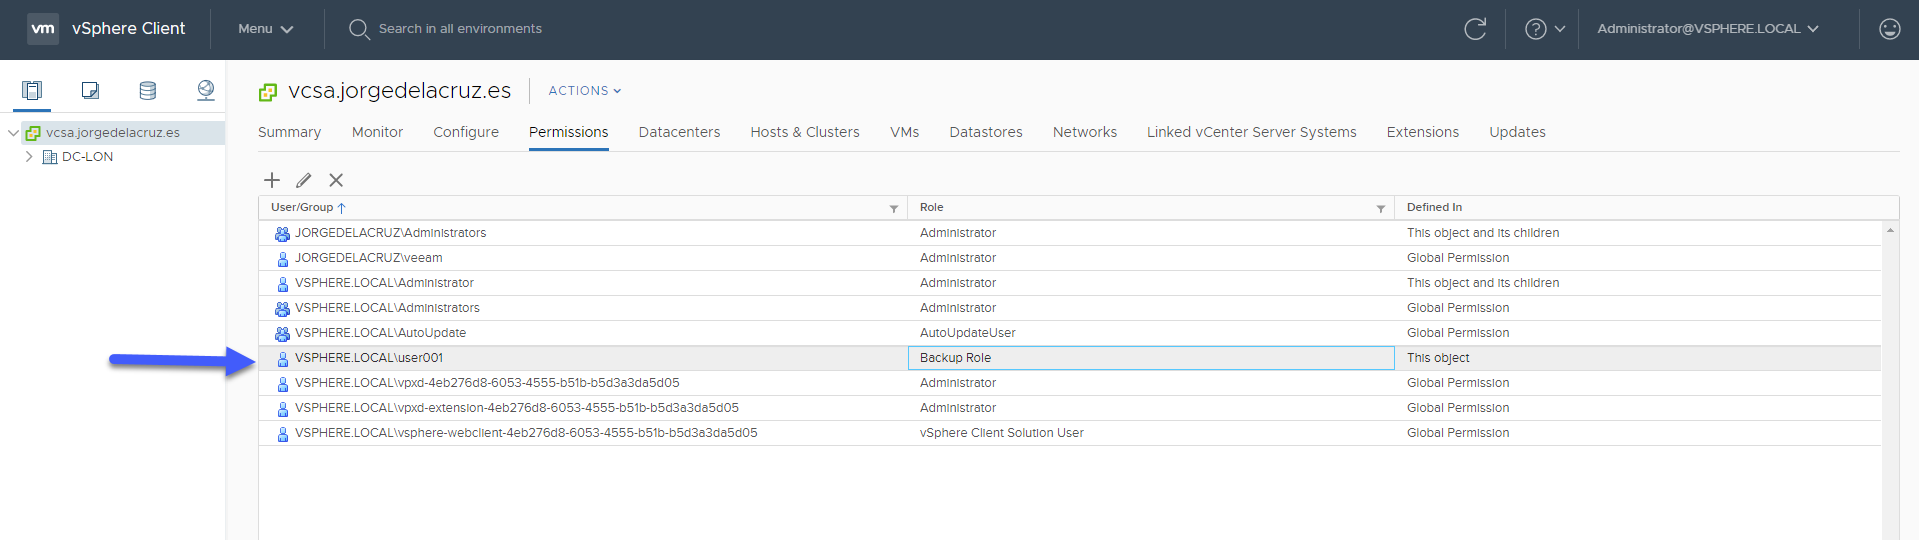Click the vCenter icon beside the page title
The height and width of the screenshot is (540, 1919).
pos(268,92)
